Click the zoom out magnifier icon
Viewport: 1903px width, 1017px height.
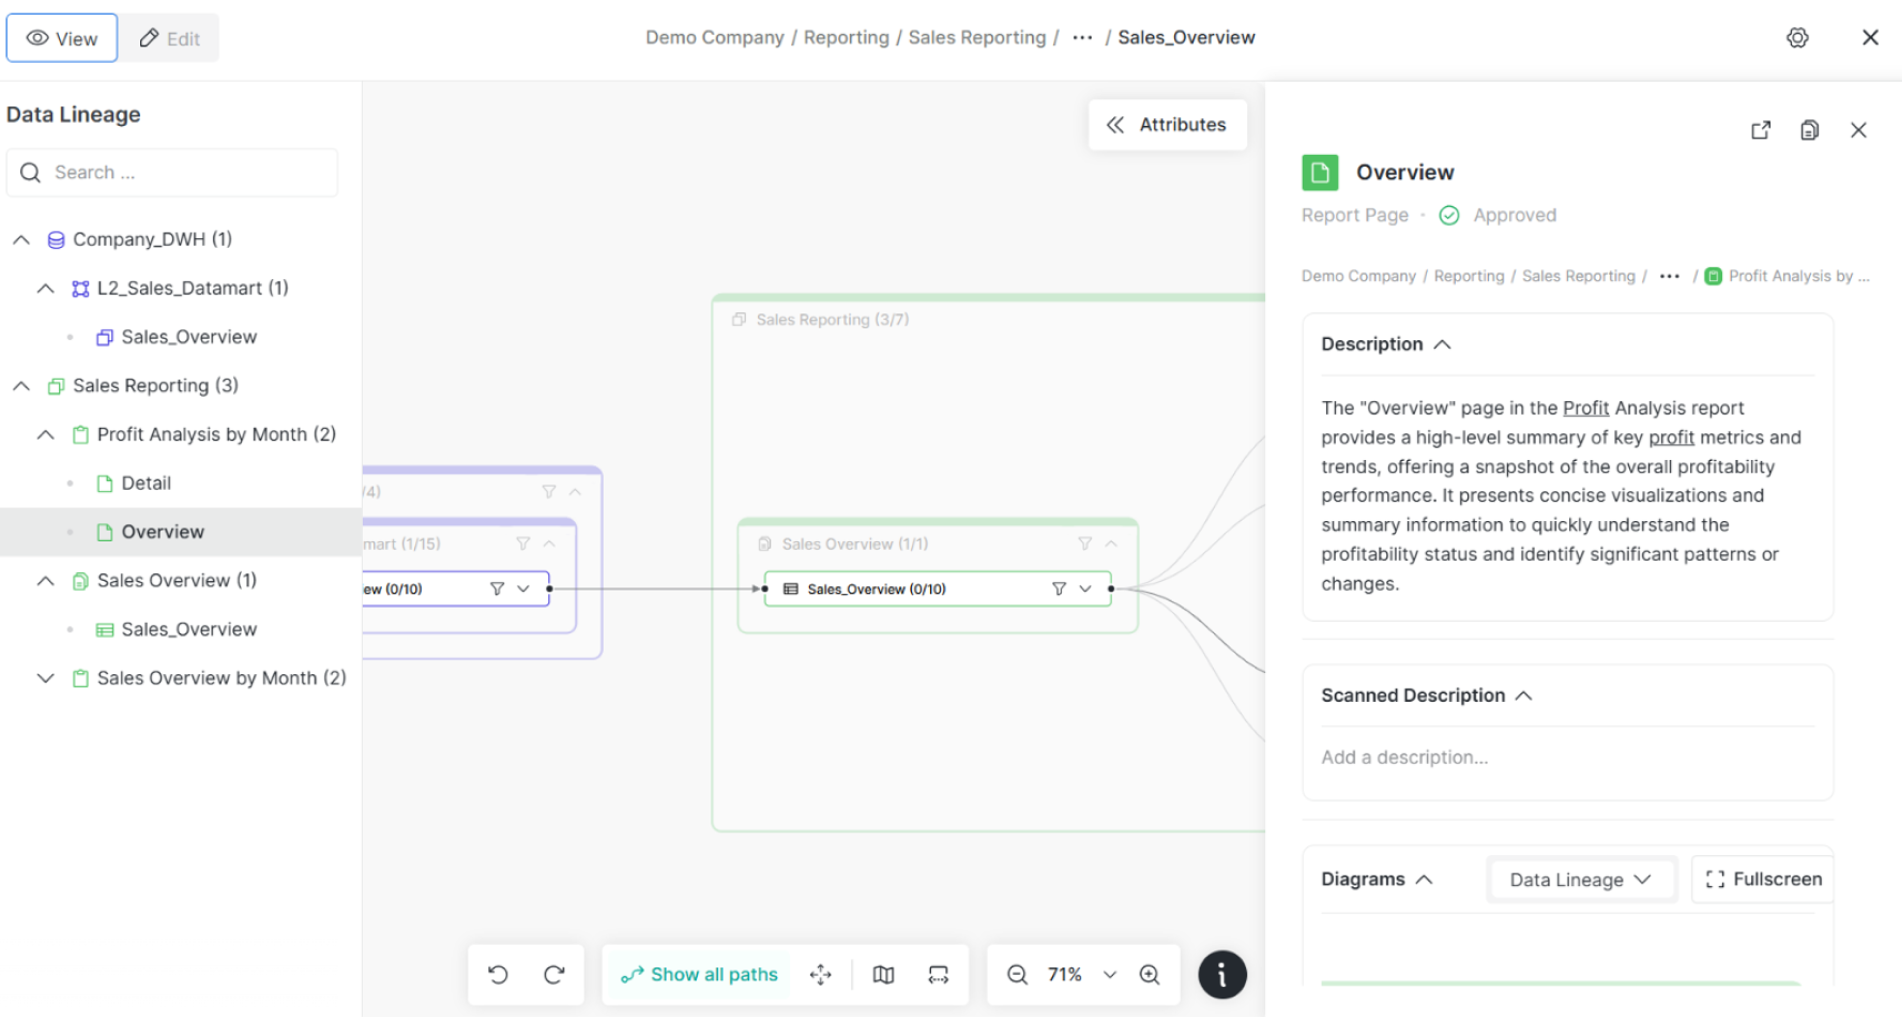[x=1017, y=974]
